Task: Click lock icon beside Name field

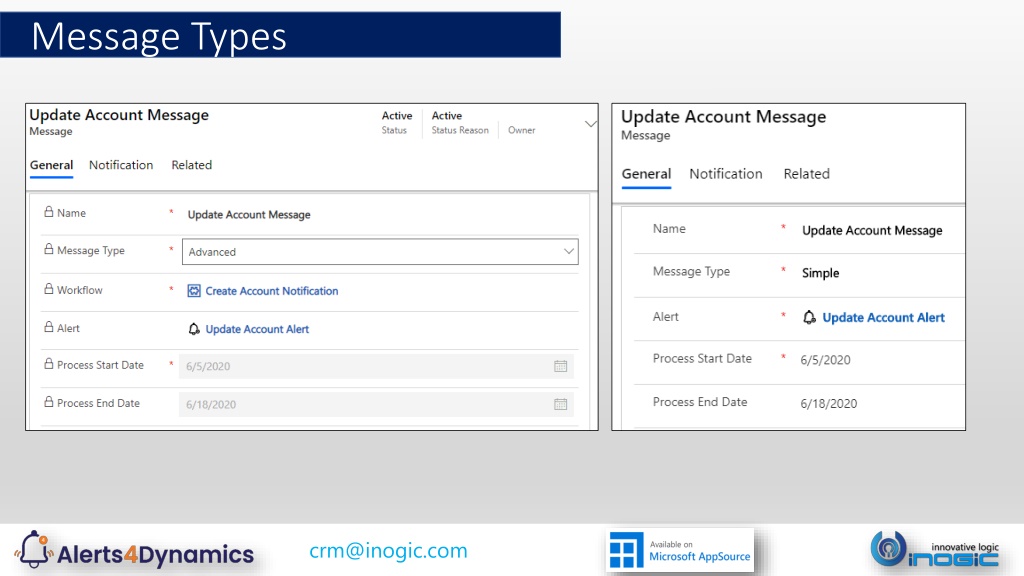Action: [48, 212]
